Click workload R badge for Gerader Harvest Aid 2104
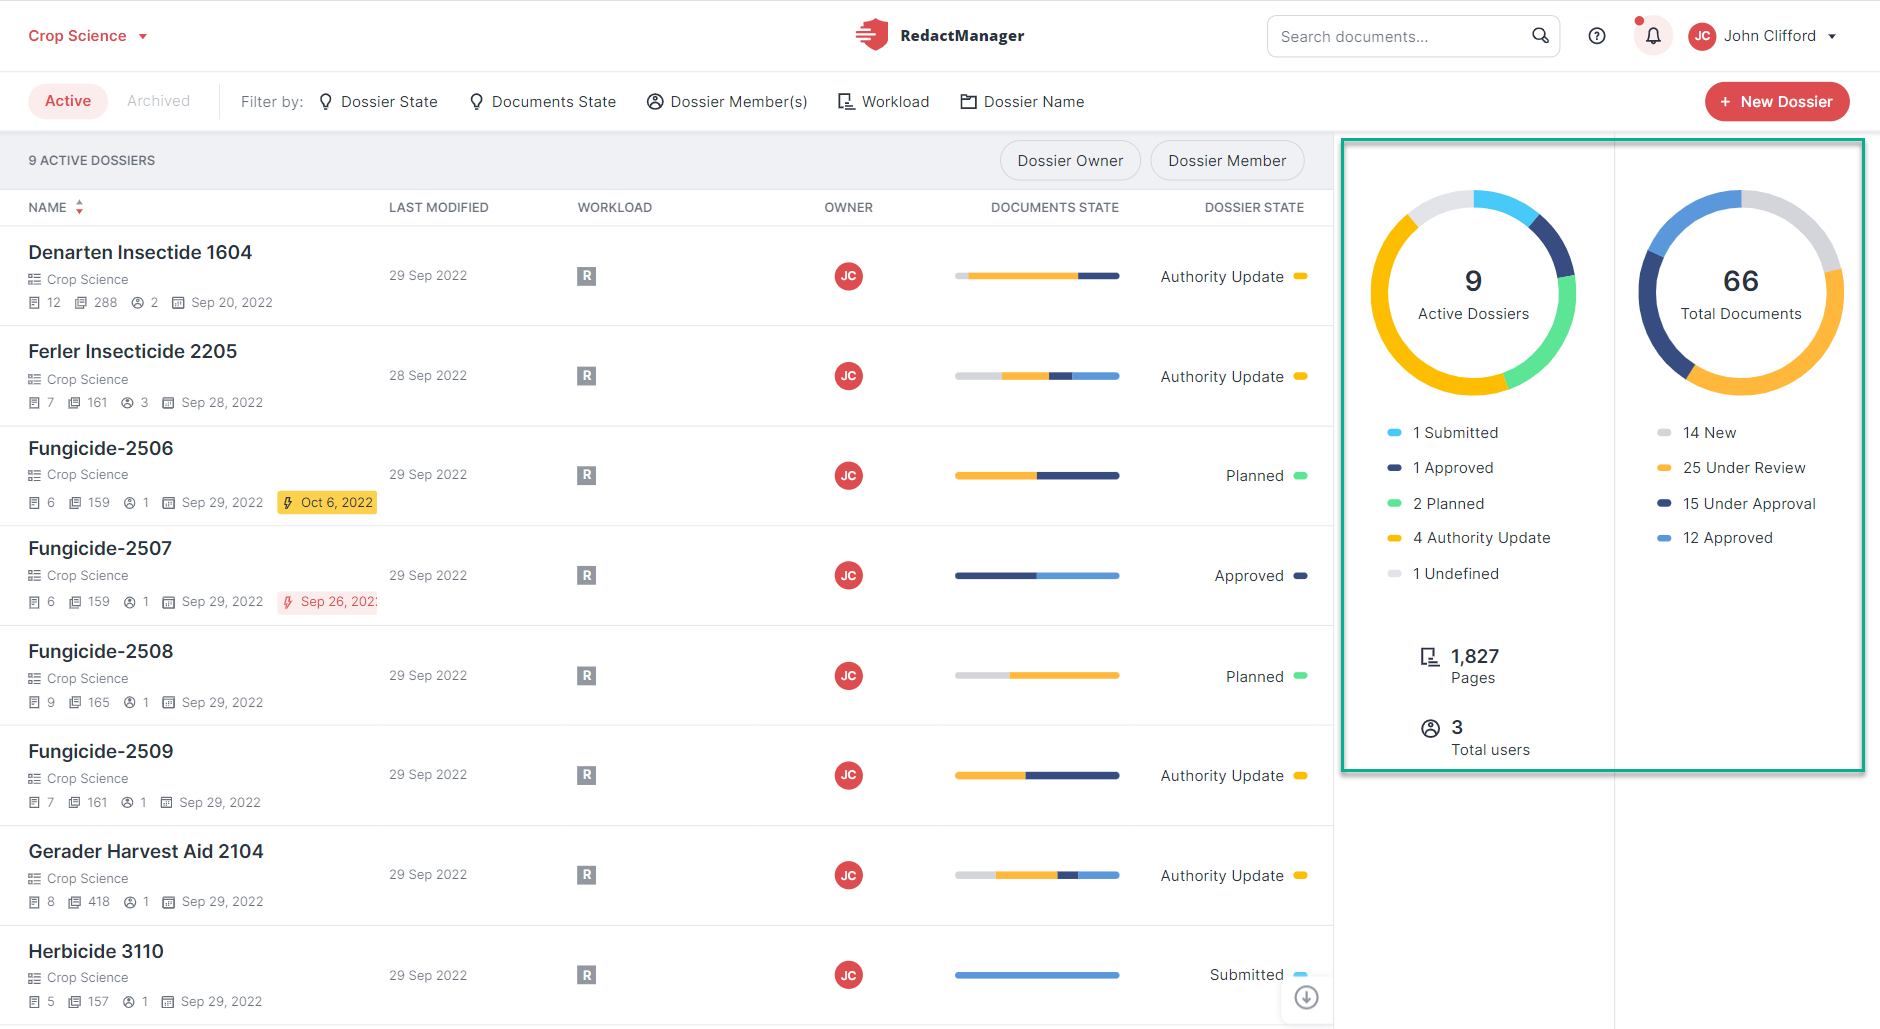The image size is (1880, 1029). pyautogui.click(x=587, y=875)
